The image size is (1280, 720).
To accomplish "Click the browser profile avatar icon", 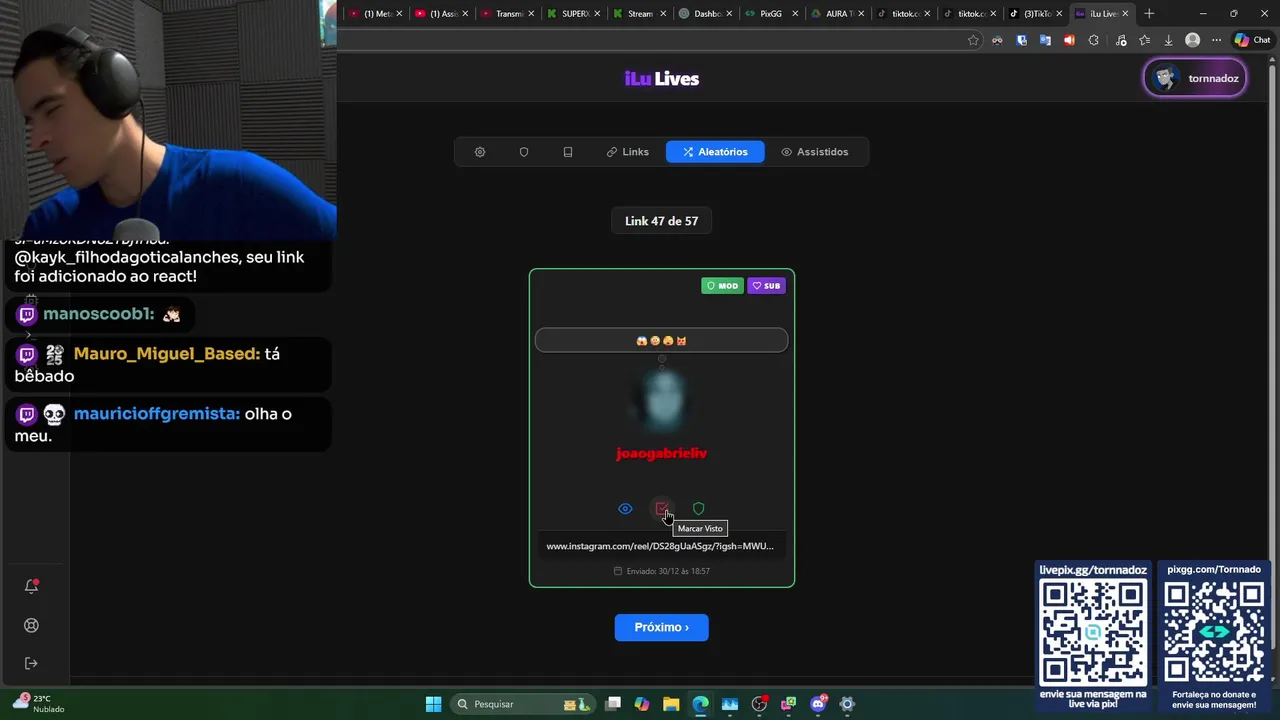I will pyautogui.click(x=1192, y=40).
